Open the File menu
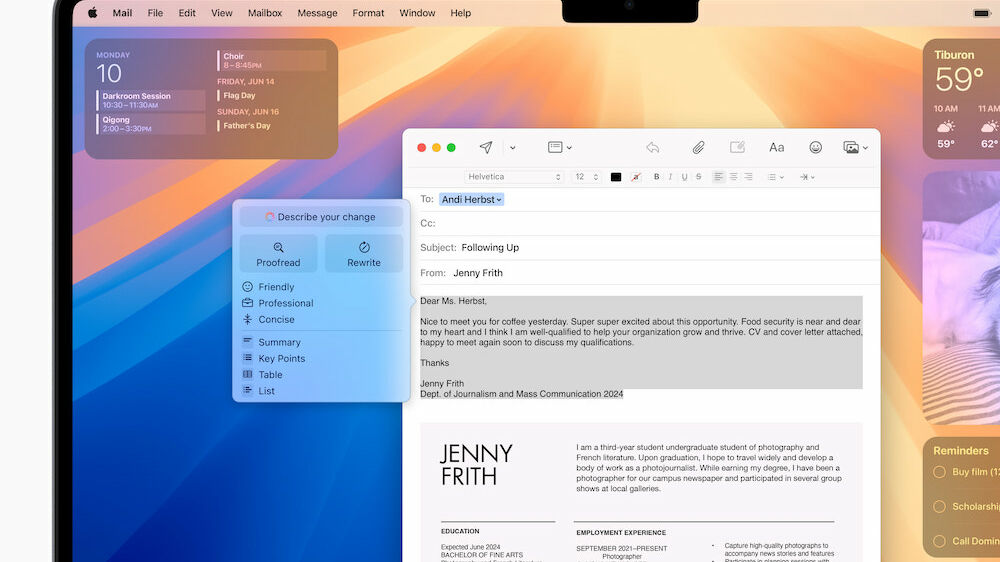This screenshot has width=1000, height=562. (155, 13)
